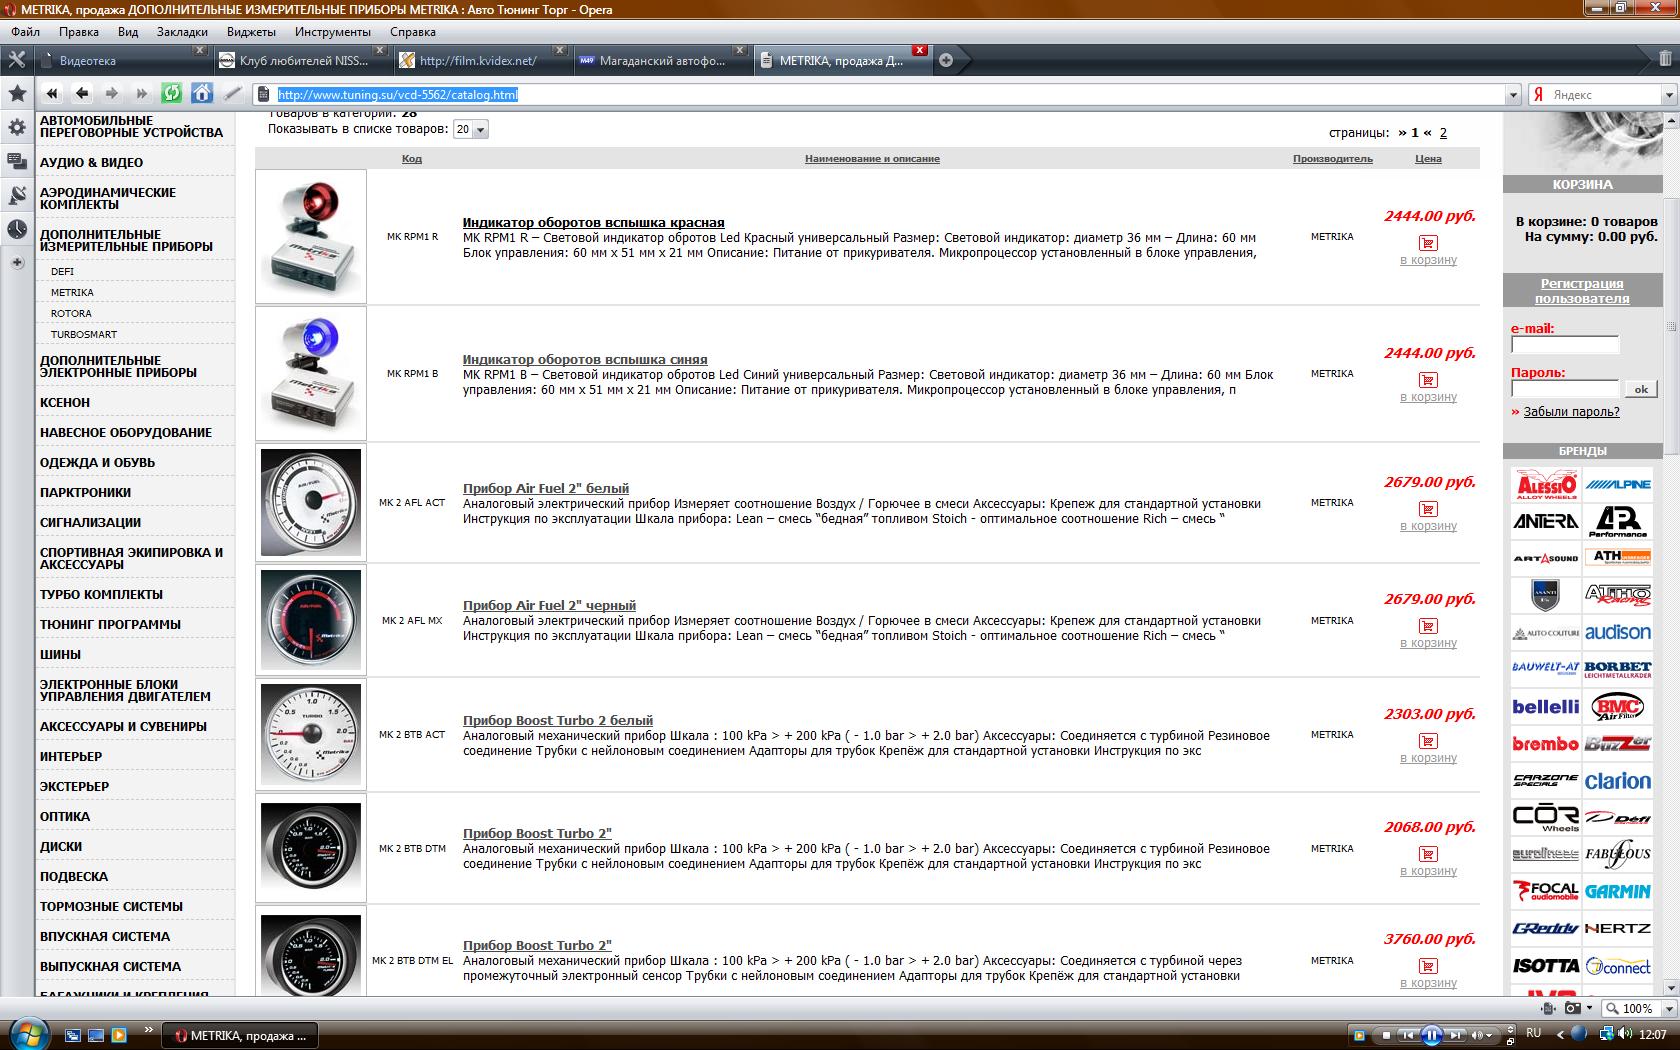Go to the browser Home page
The width and height of the screenshot is (1680, 1050).
coord(202,93)
